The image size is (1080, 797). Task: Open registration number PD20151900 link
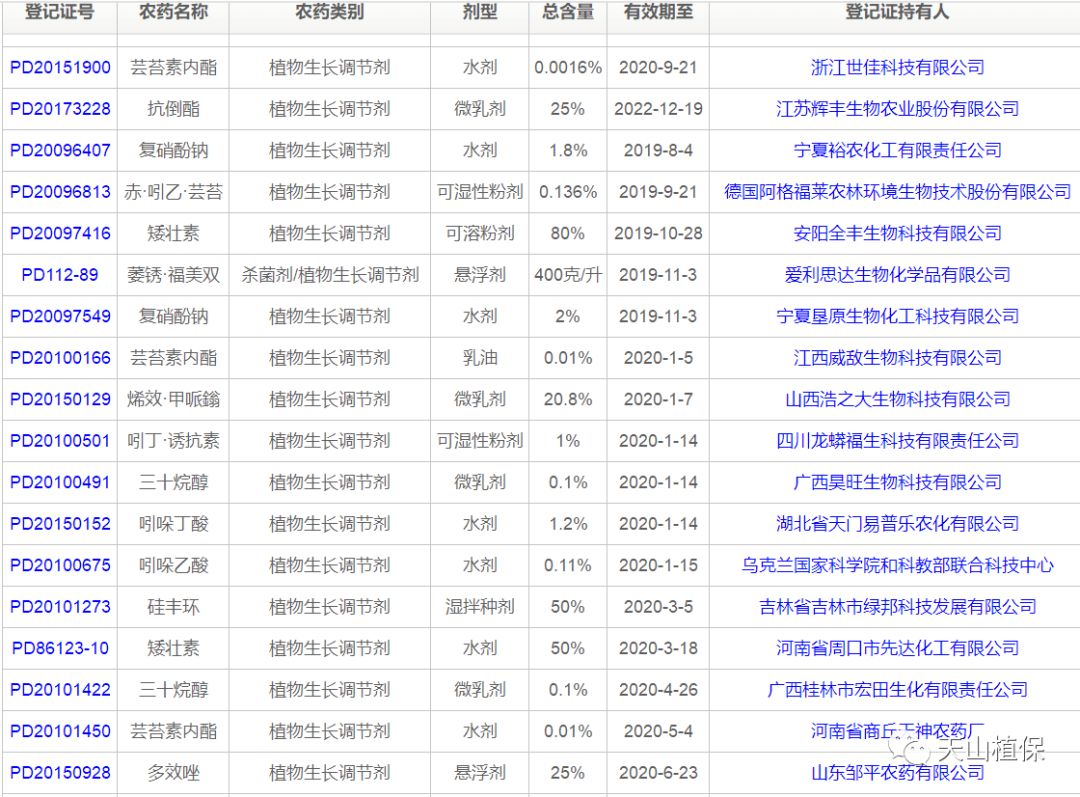pos(60,68)
